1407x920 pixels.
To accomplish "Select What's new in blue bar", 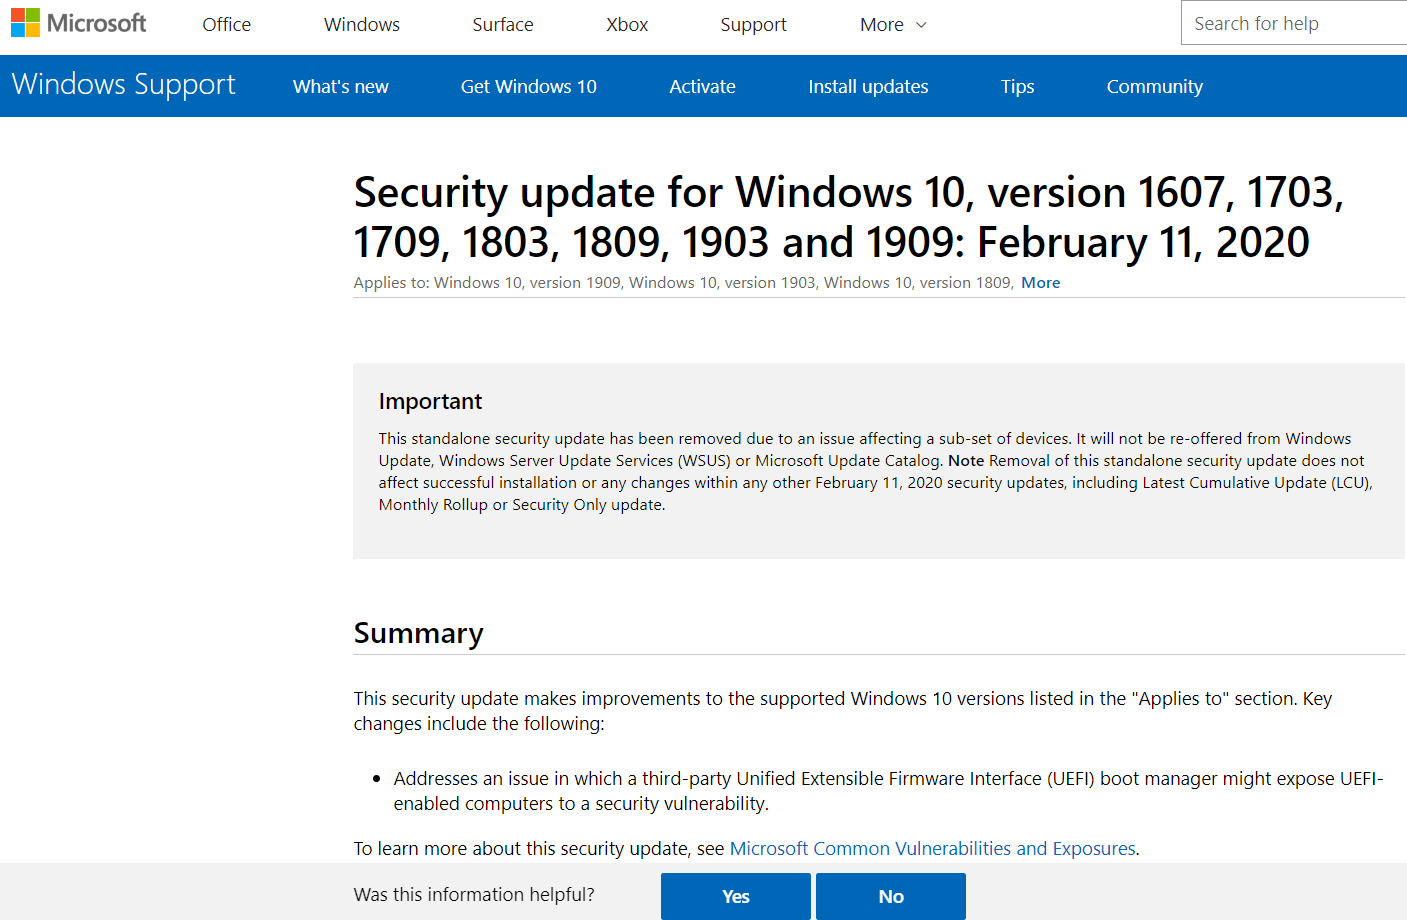I will point(341,87).
